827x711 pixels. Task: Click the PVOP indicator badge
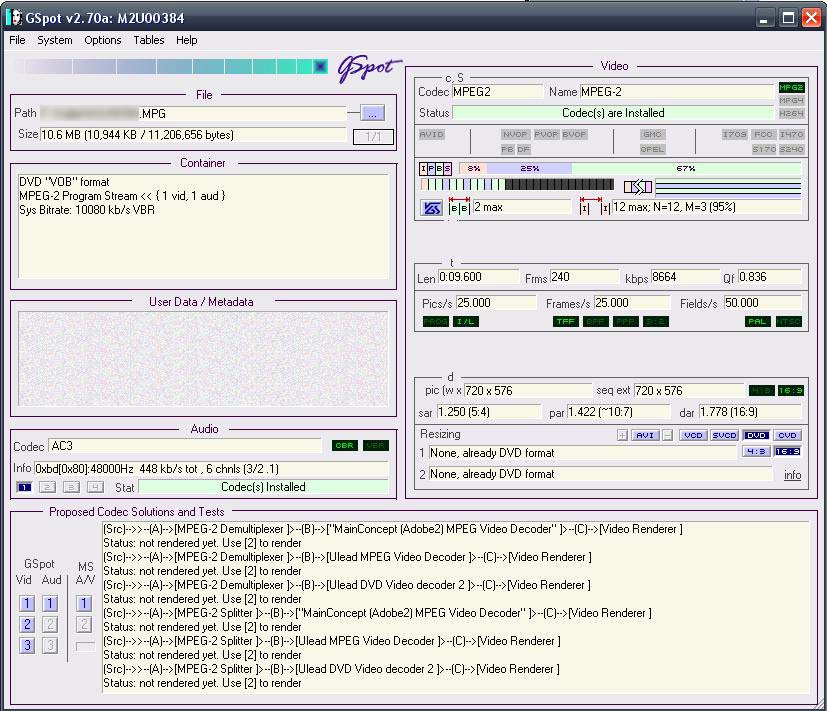click(546, 134)
